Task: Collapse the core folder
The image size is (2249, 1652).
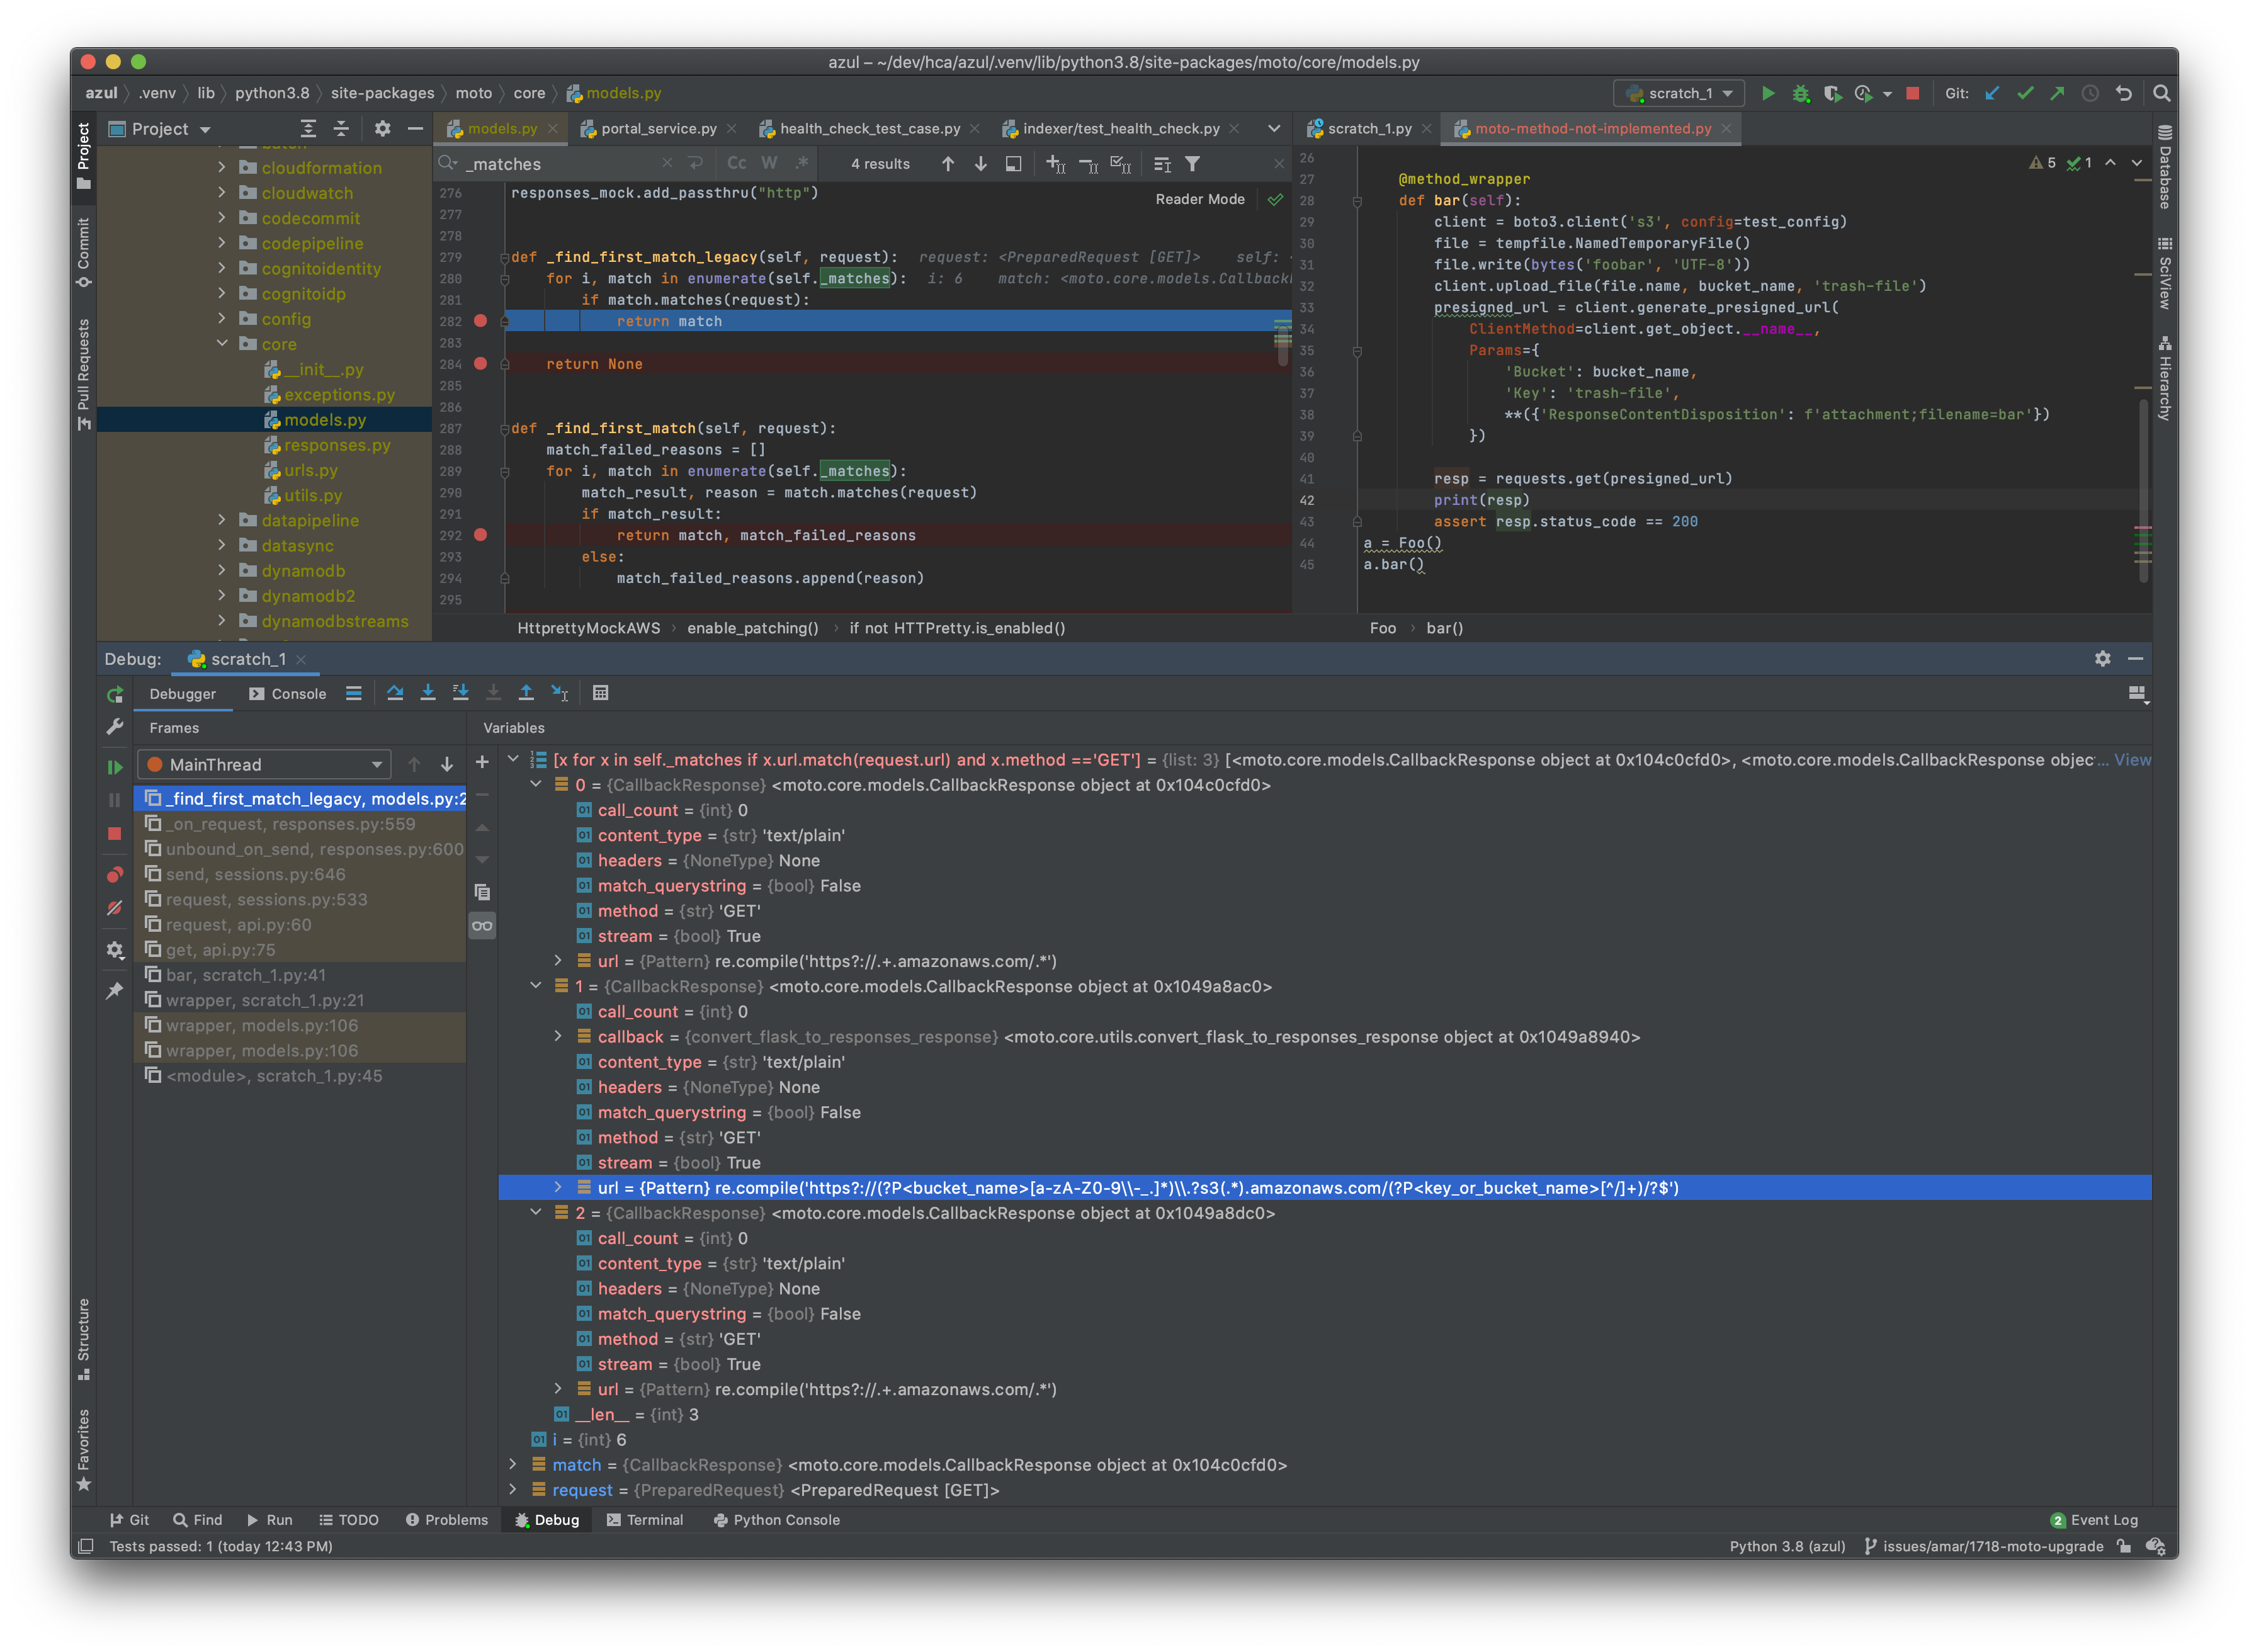Action: point(222,343)
